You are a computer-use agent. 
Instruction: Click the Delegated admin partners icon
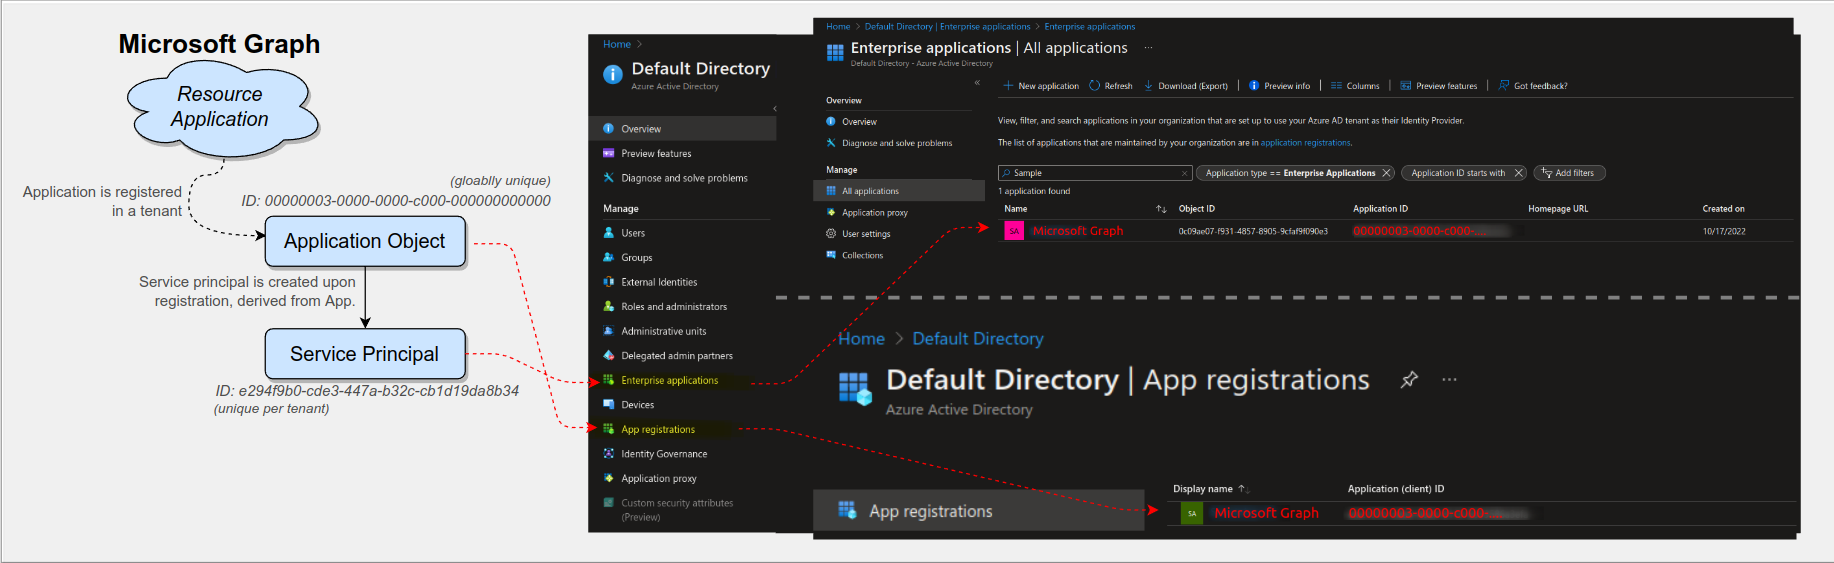point(609,355)
